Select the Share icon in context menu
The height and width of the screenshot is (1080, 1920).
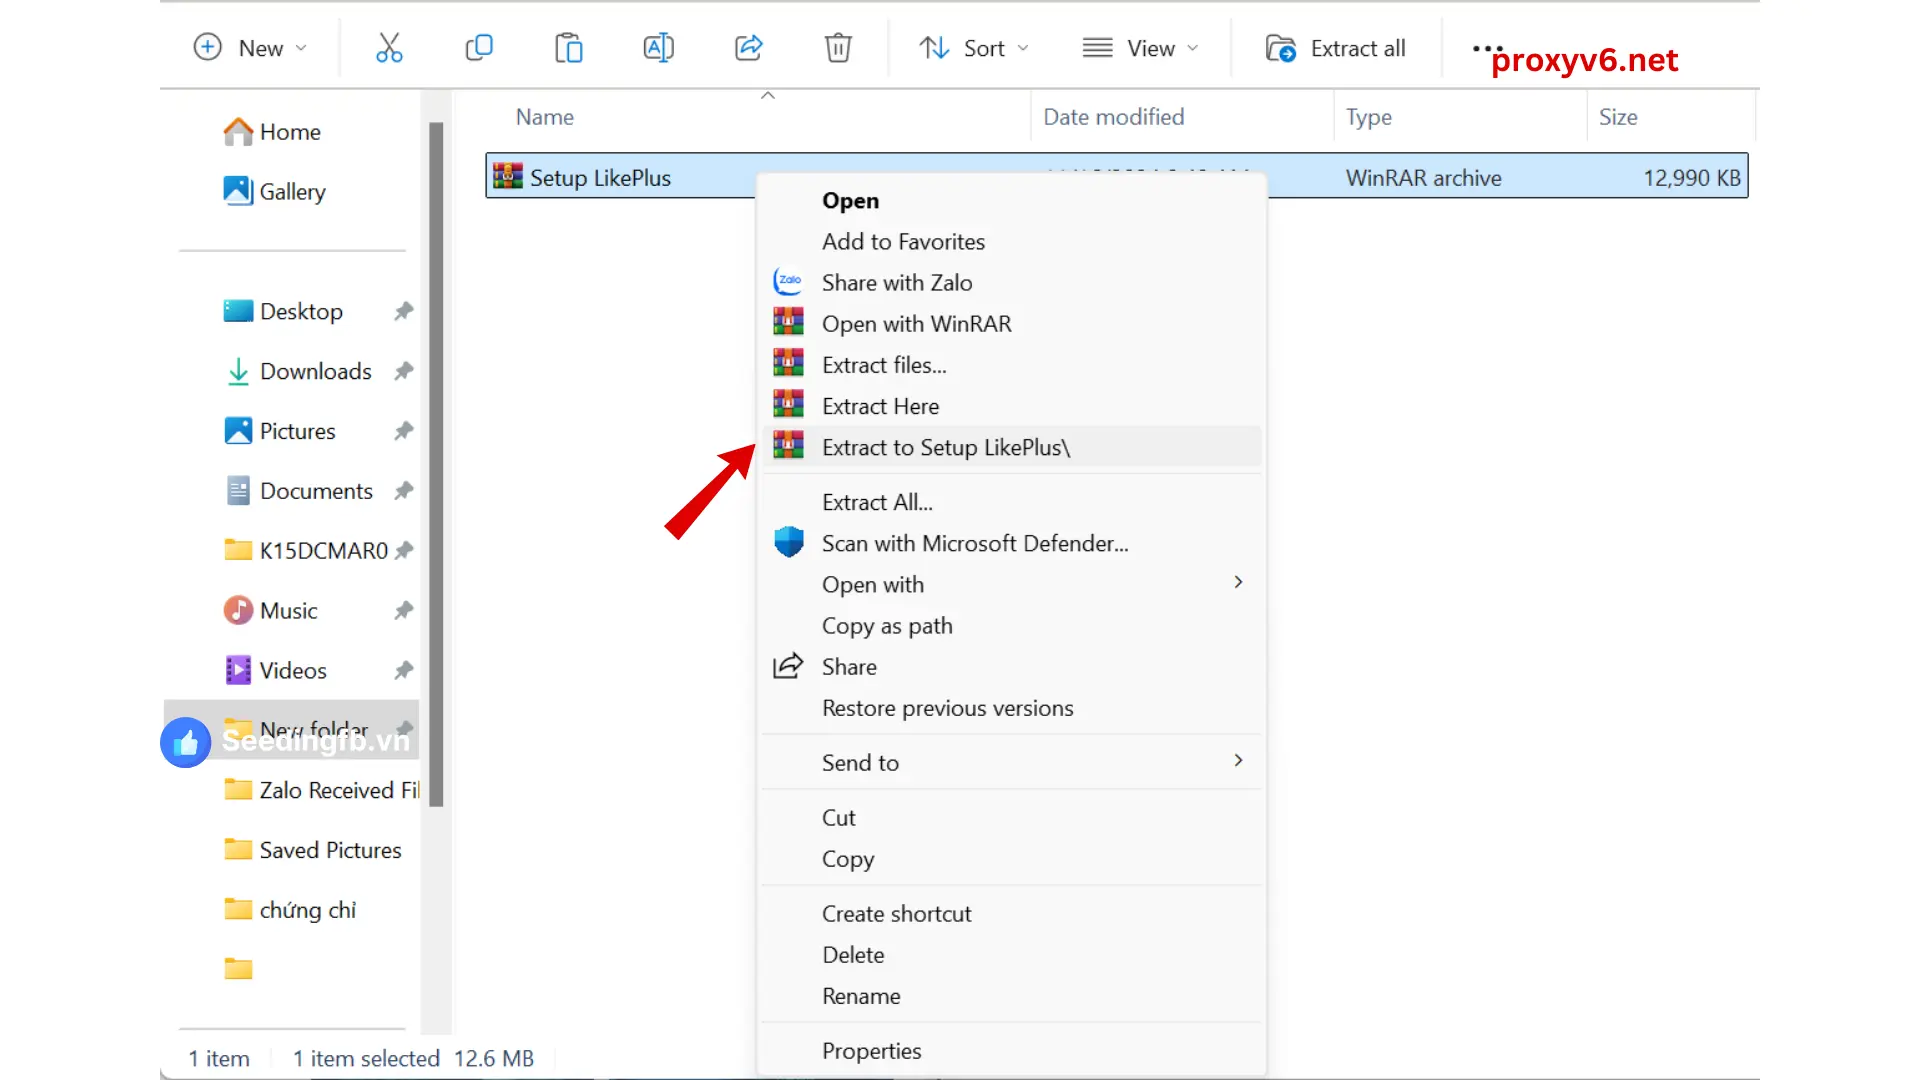pyautogui.click(x=787, y=666)
